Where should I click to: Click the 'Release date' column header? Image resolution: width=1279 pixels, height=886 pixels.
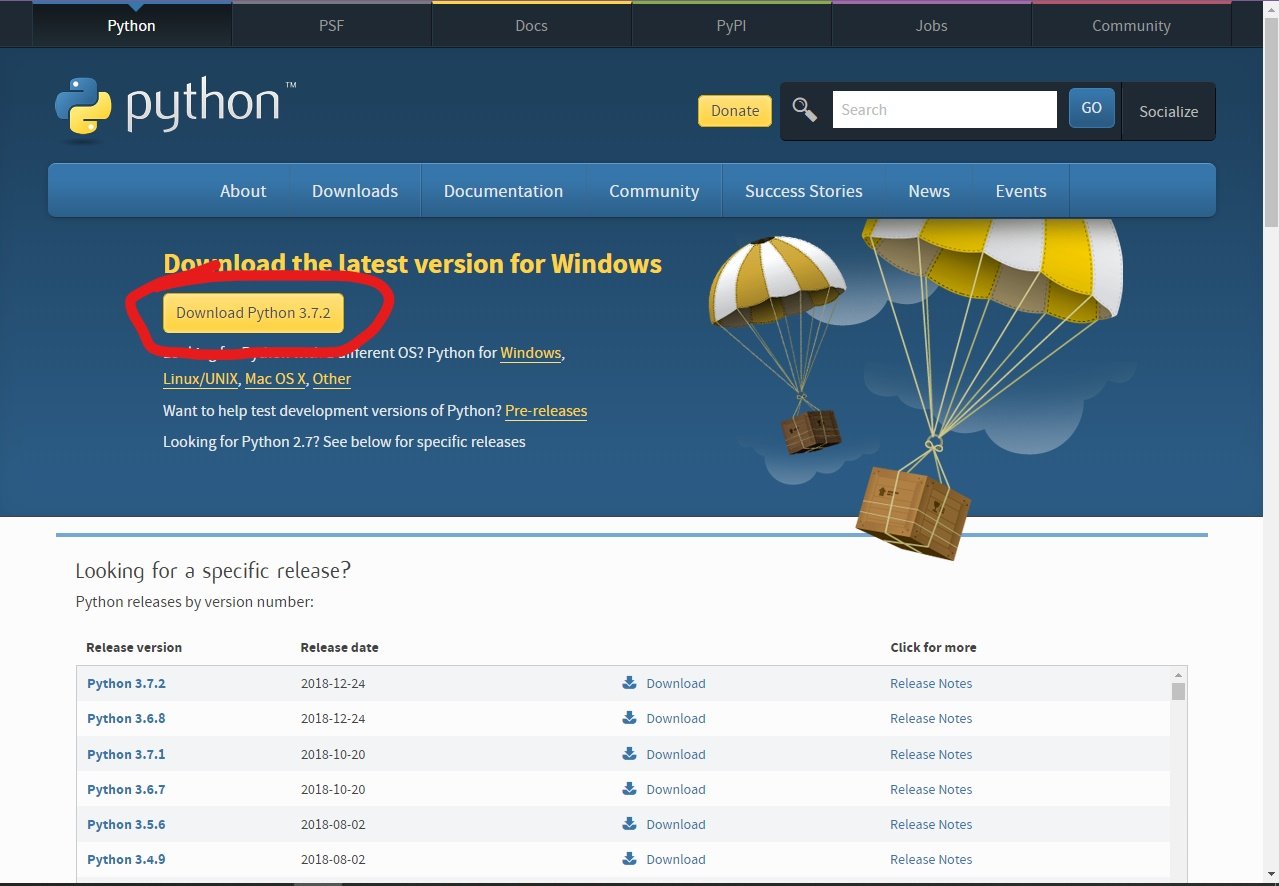point(339,647)
